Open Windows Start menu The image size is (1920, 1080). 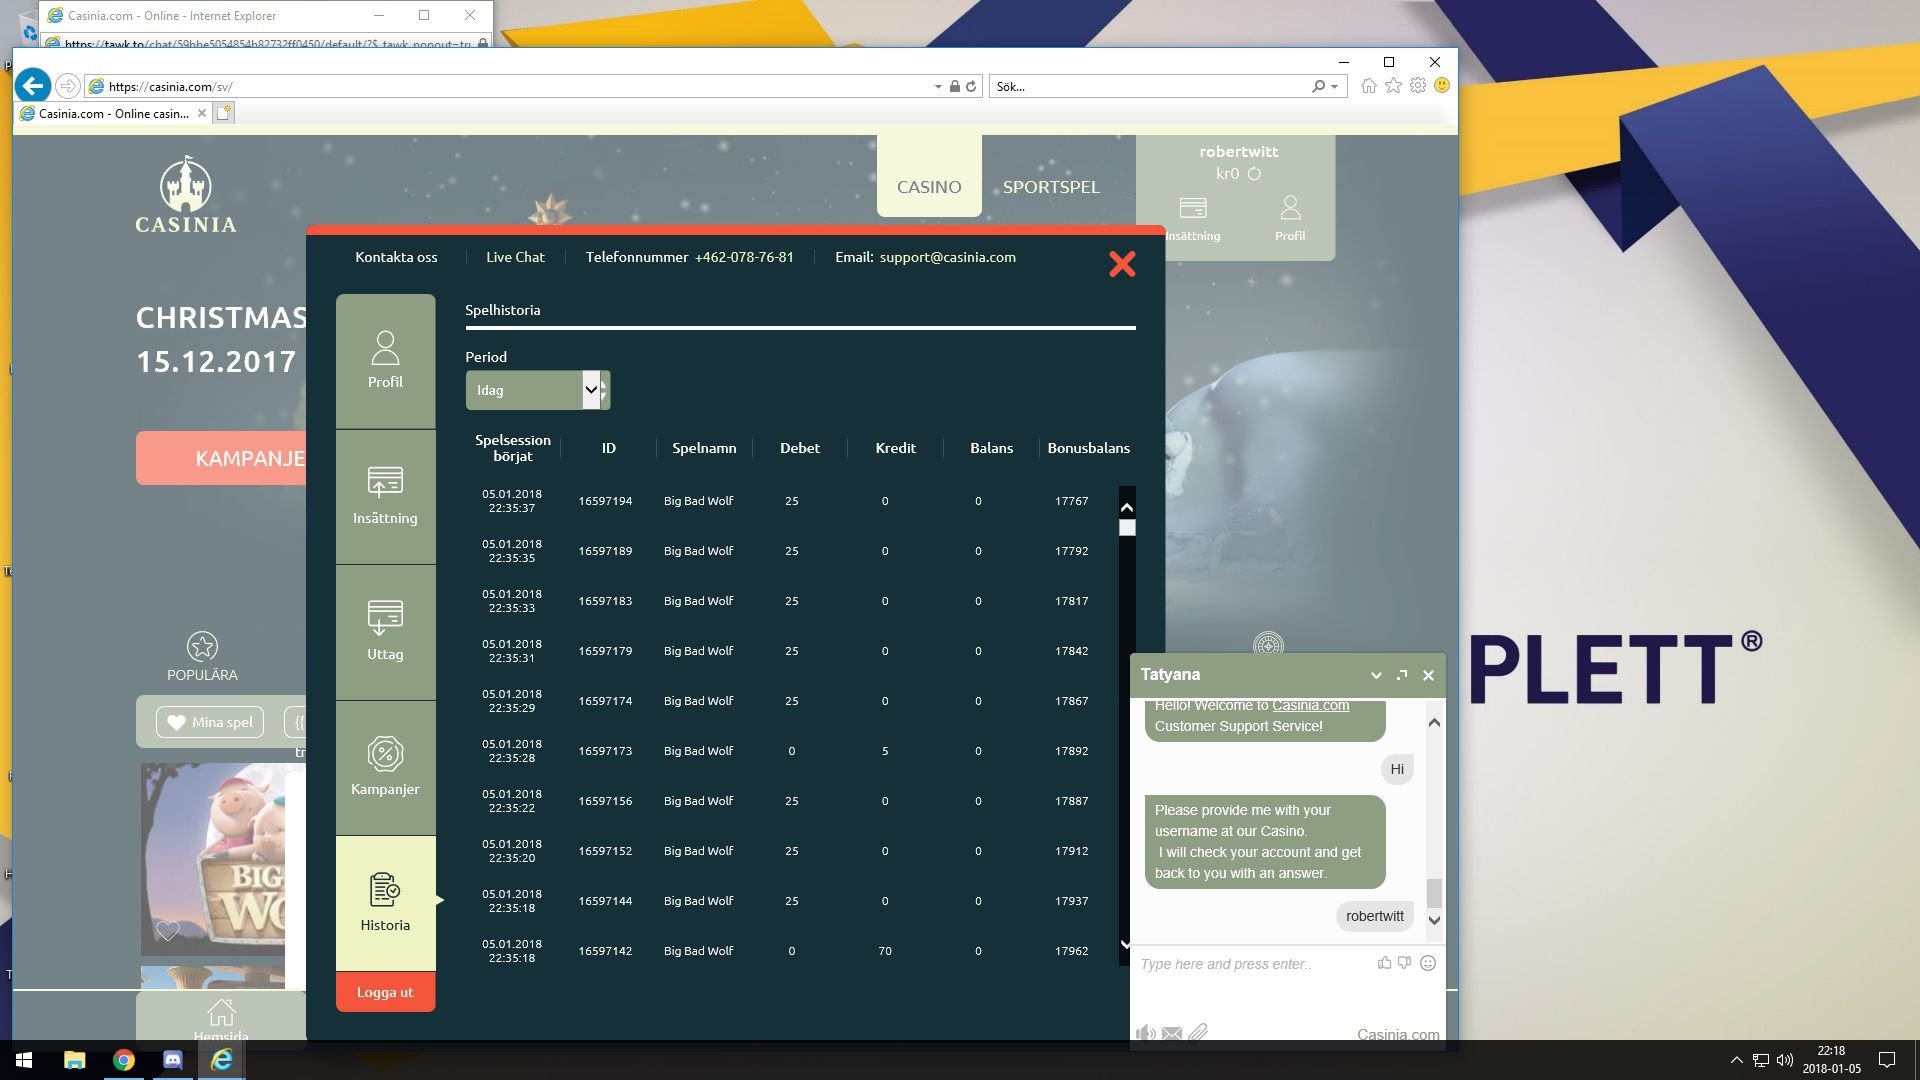pyautogui.click(x=24, y=1060)
